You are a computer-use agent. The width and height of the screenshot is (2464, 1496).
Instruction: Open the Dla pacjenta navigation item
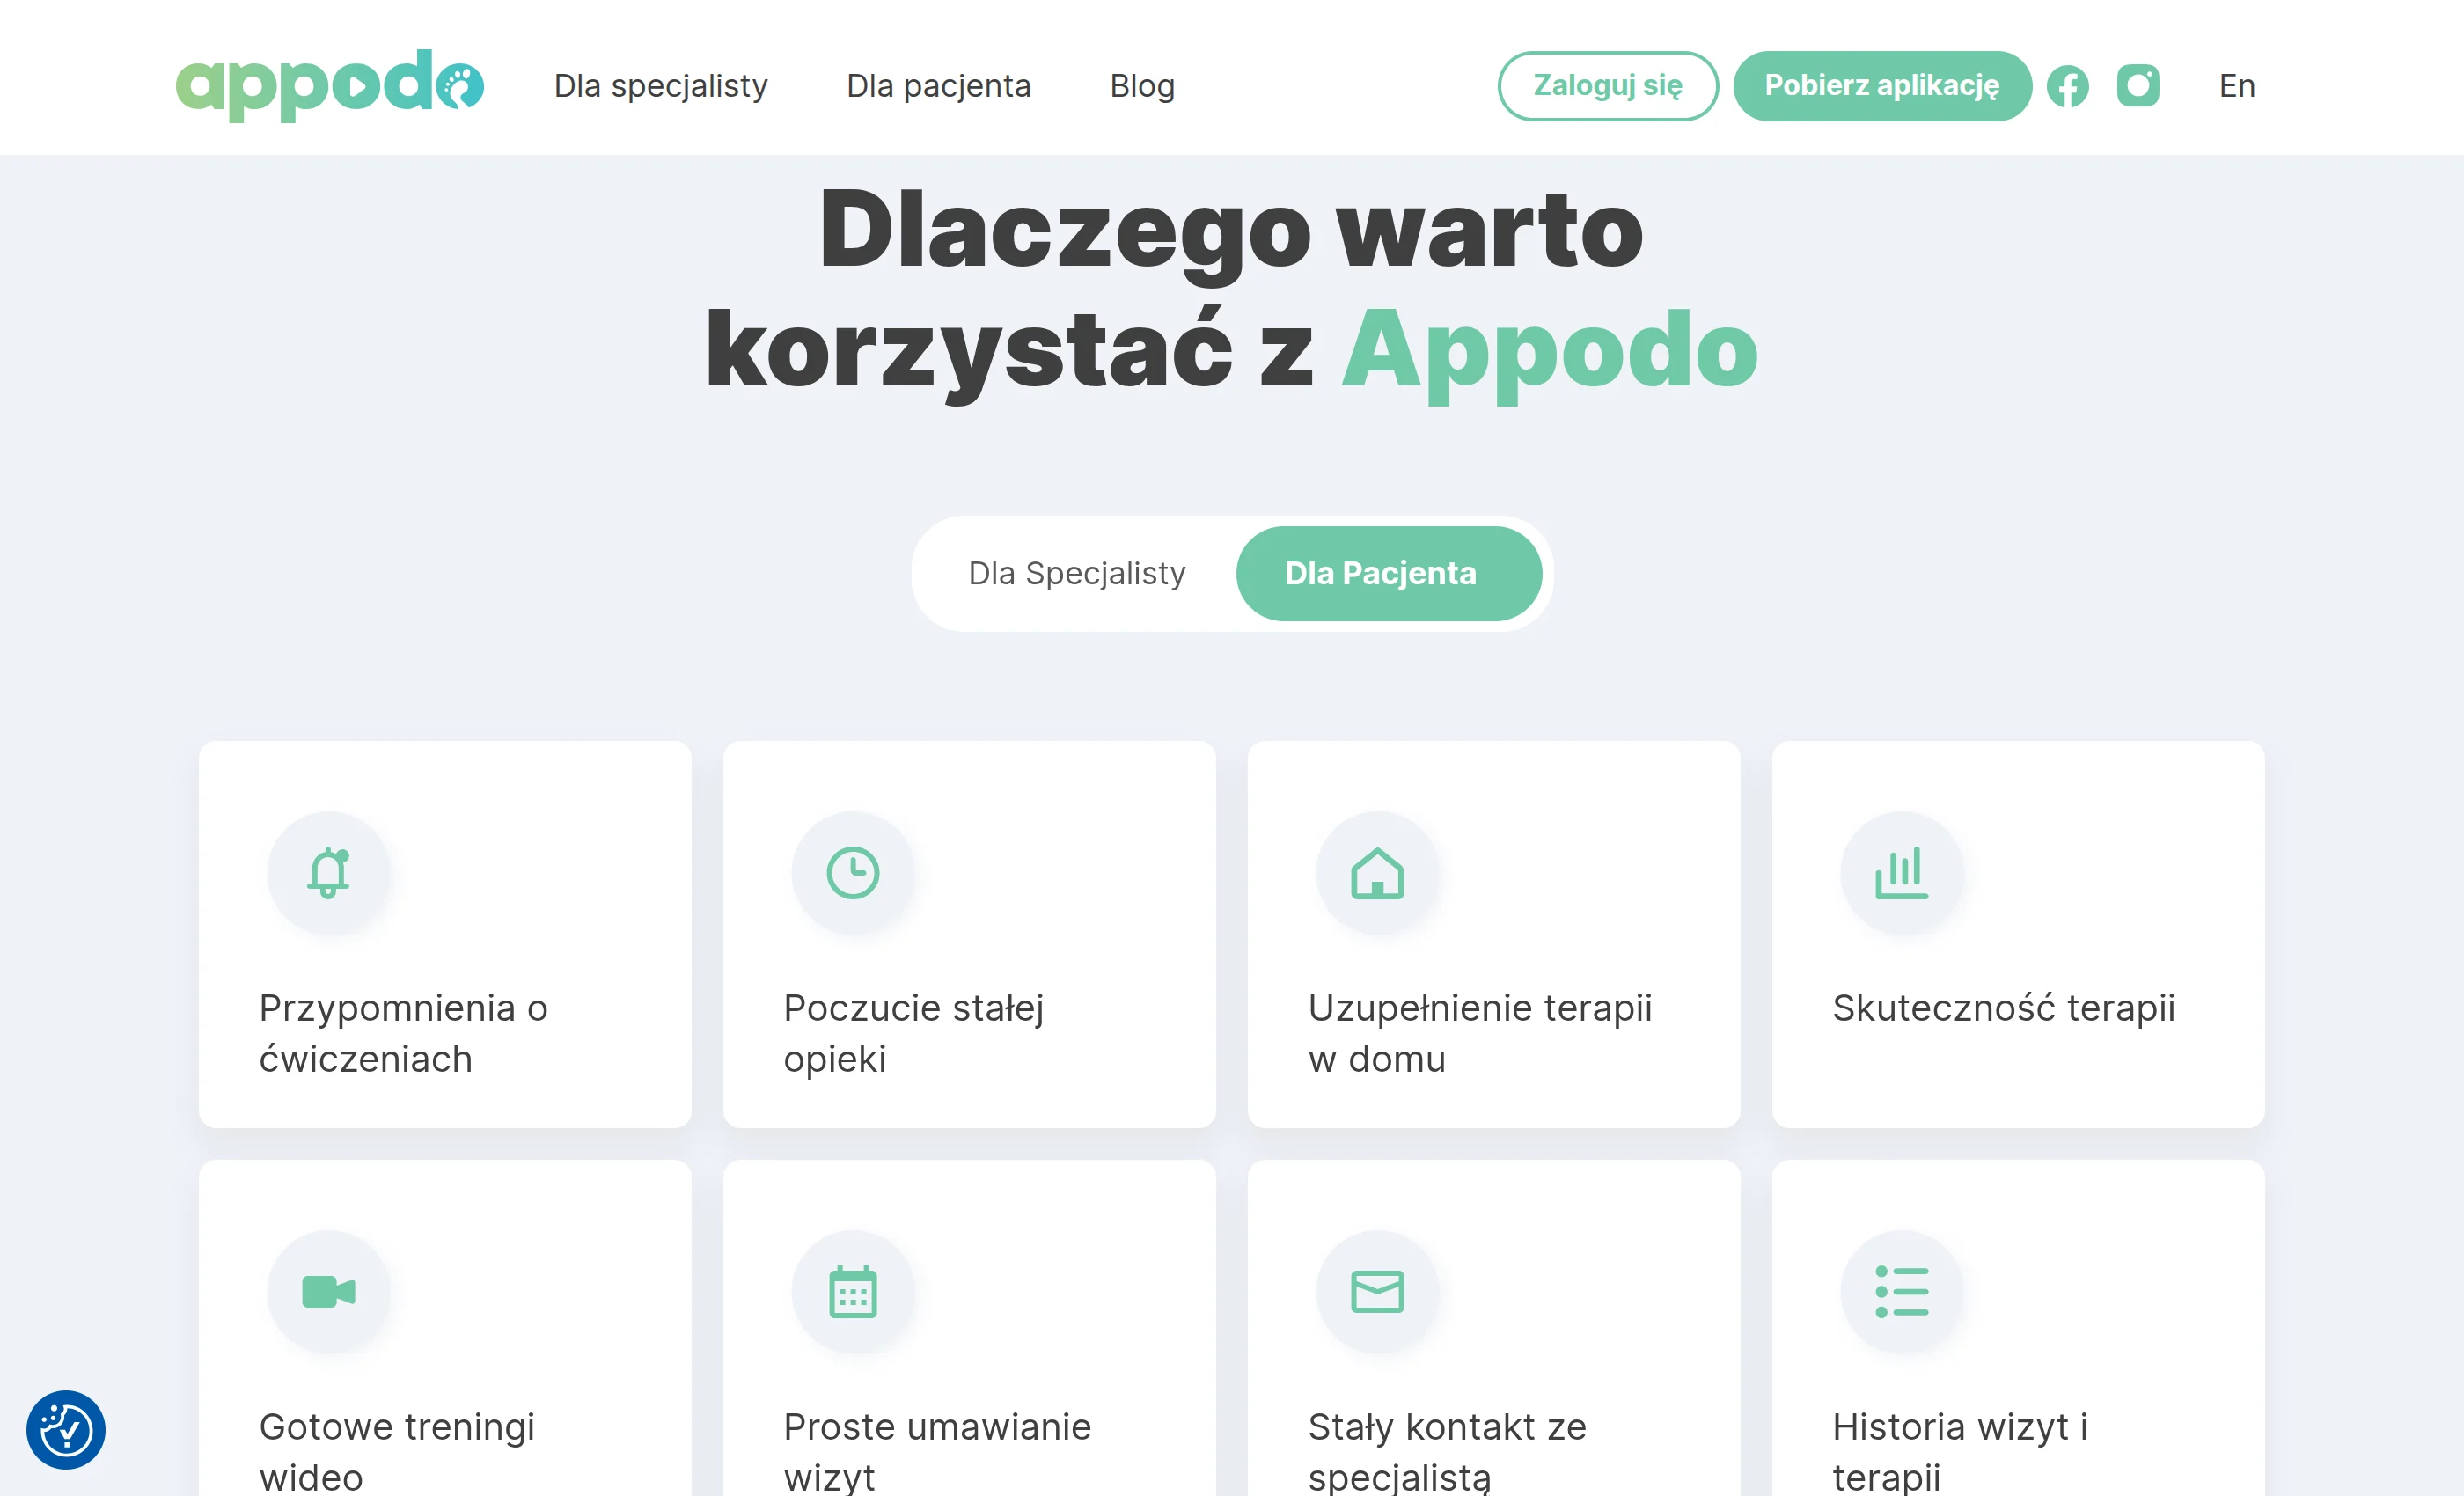click(938, 86)
